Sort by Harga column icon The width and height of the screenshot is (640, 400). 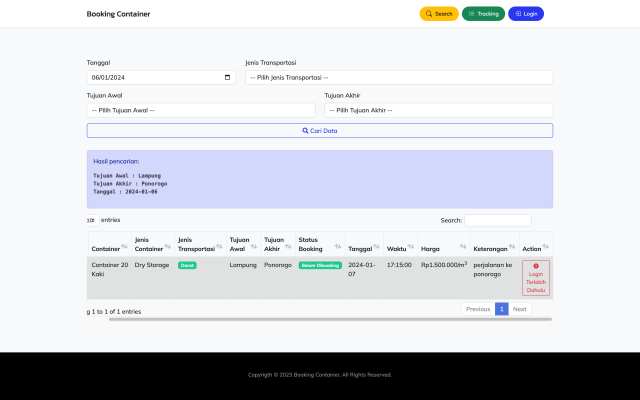click(464, 247)
